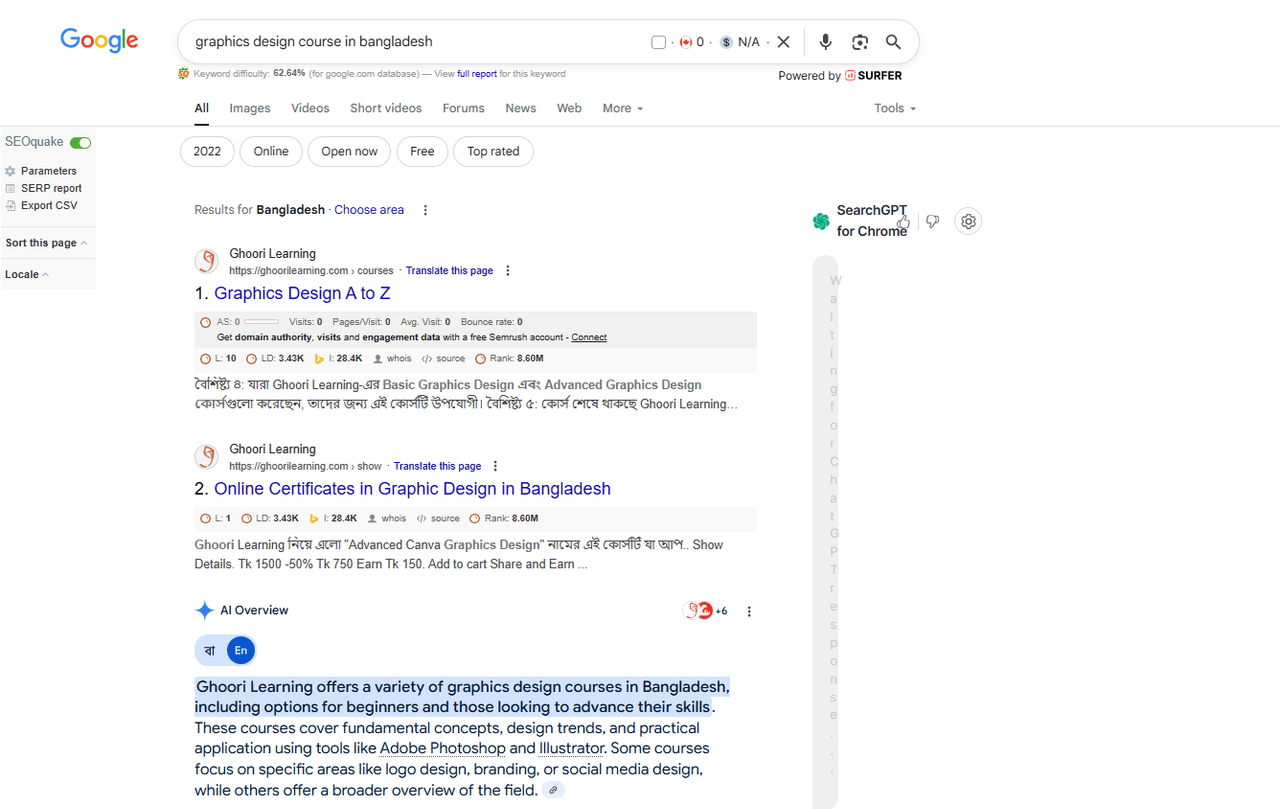This screenshot has height=809, width=1280.
Task: Click the L: 1 metric
Action: tap(215, 518)
